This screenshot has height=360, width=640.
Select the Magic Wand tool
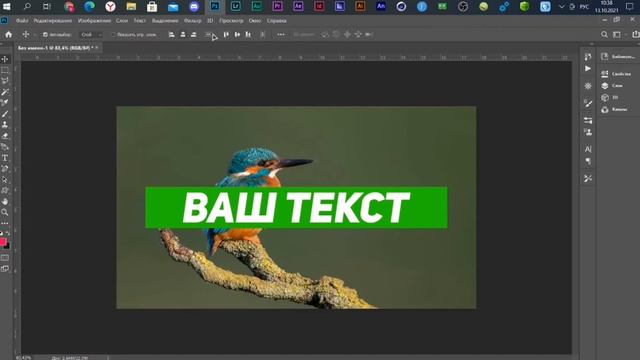pyautogui.click(x=5, y=92)
